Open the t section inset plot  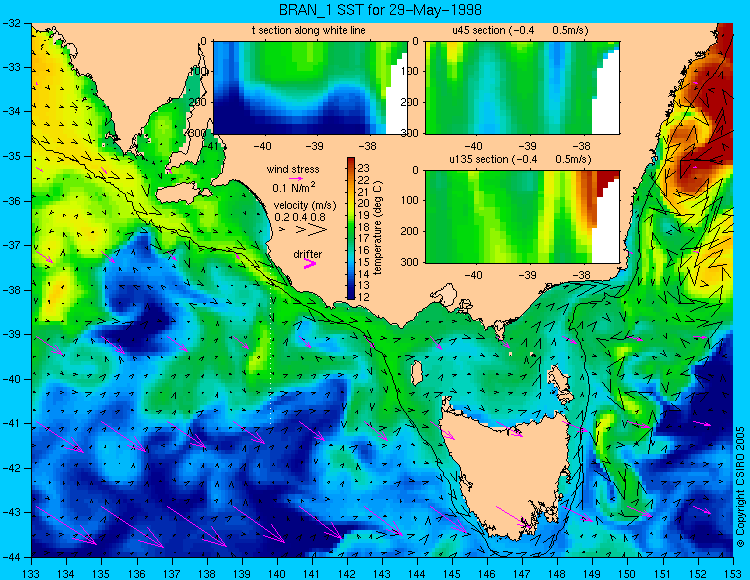(x=310, y=88)
